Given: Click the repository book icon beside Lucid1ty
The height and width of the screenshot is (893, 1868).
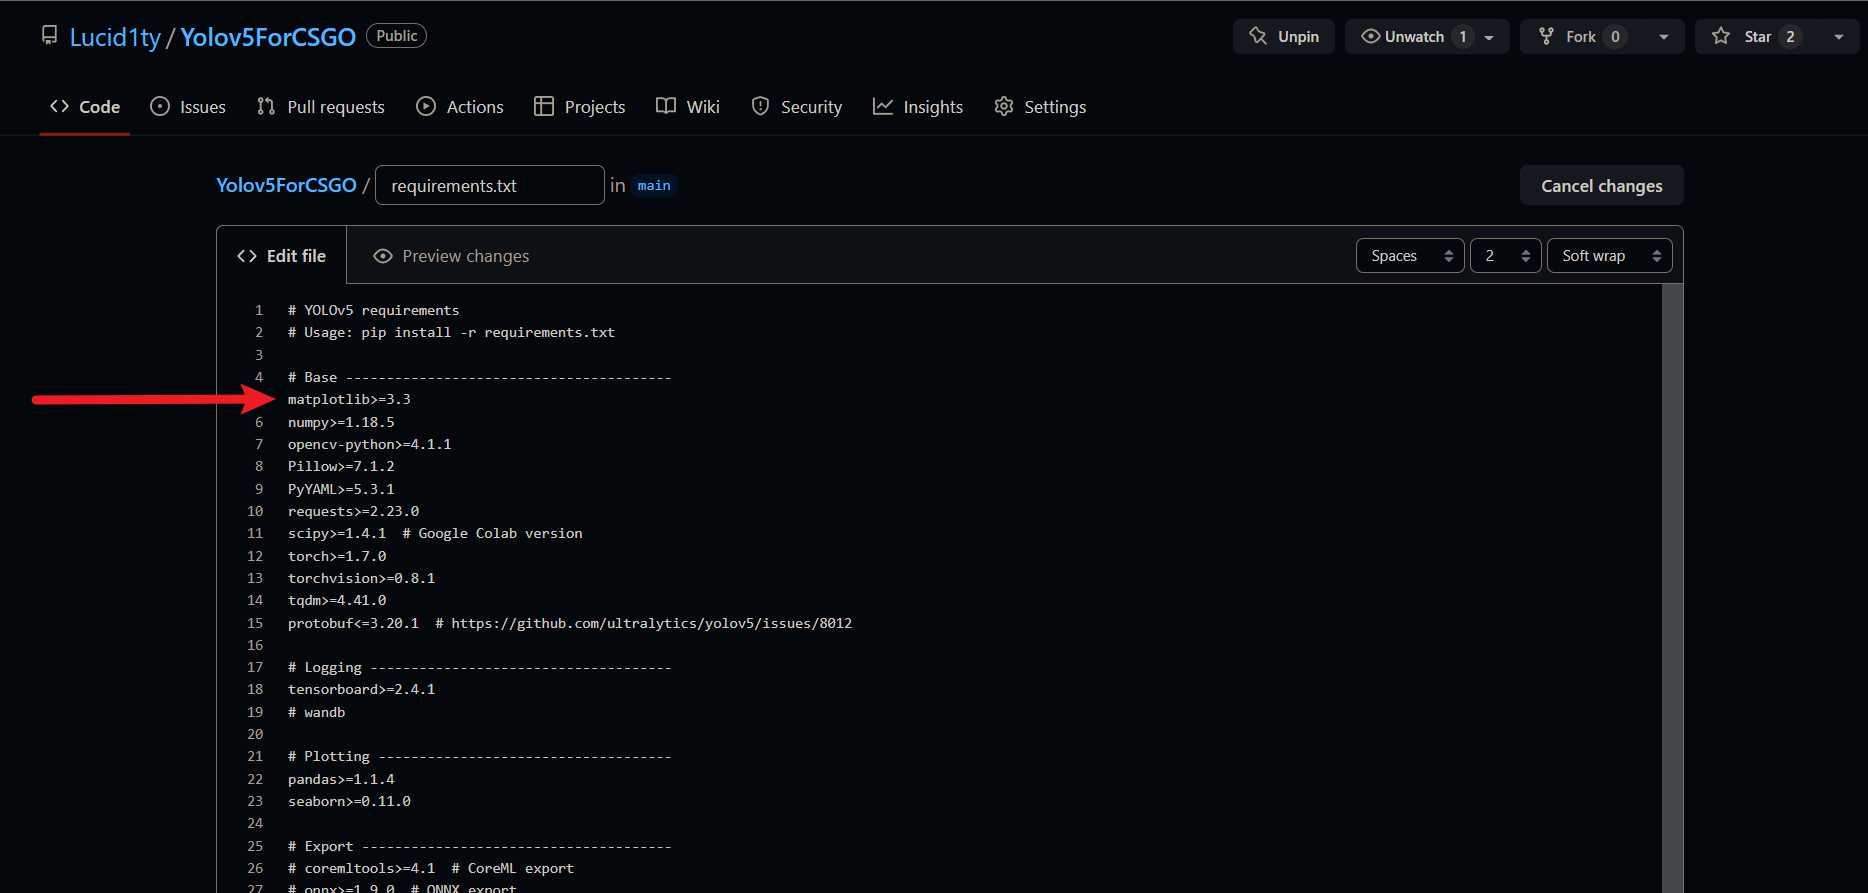Looking at the screenshot, I should (x=49, y=36).
